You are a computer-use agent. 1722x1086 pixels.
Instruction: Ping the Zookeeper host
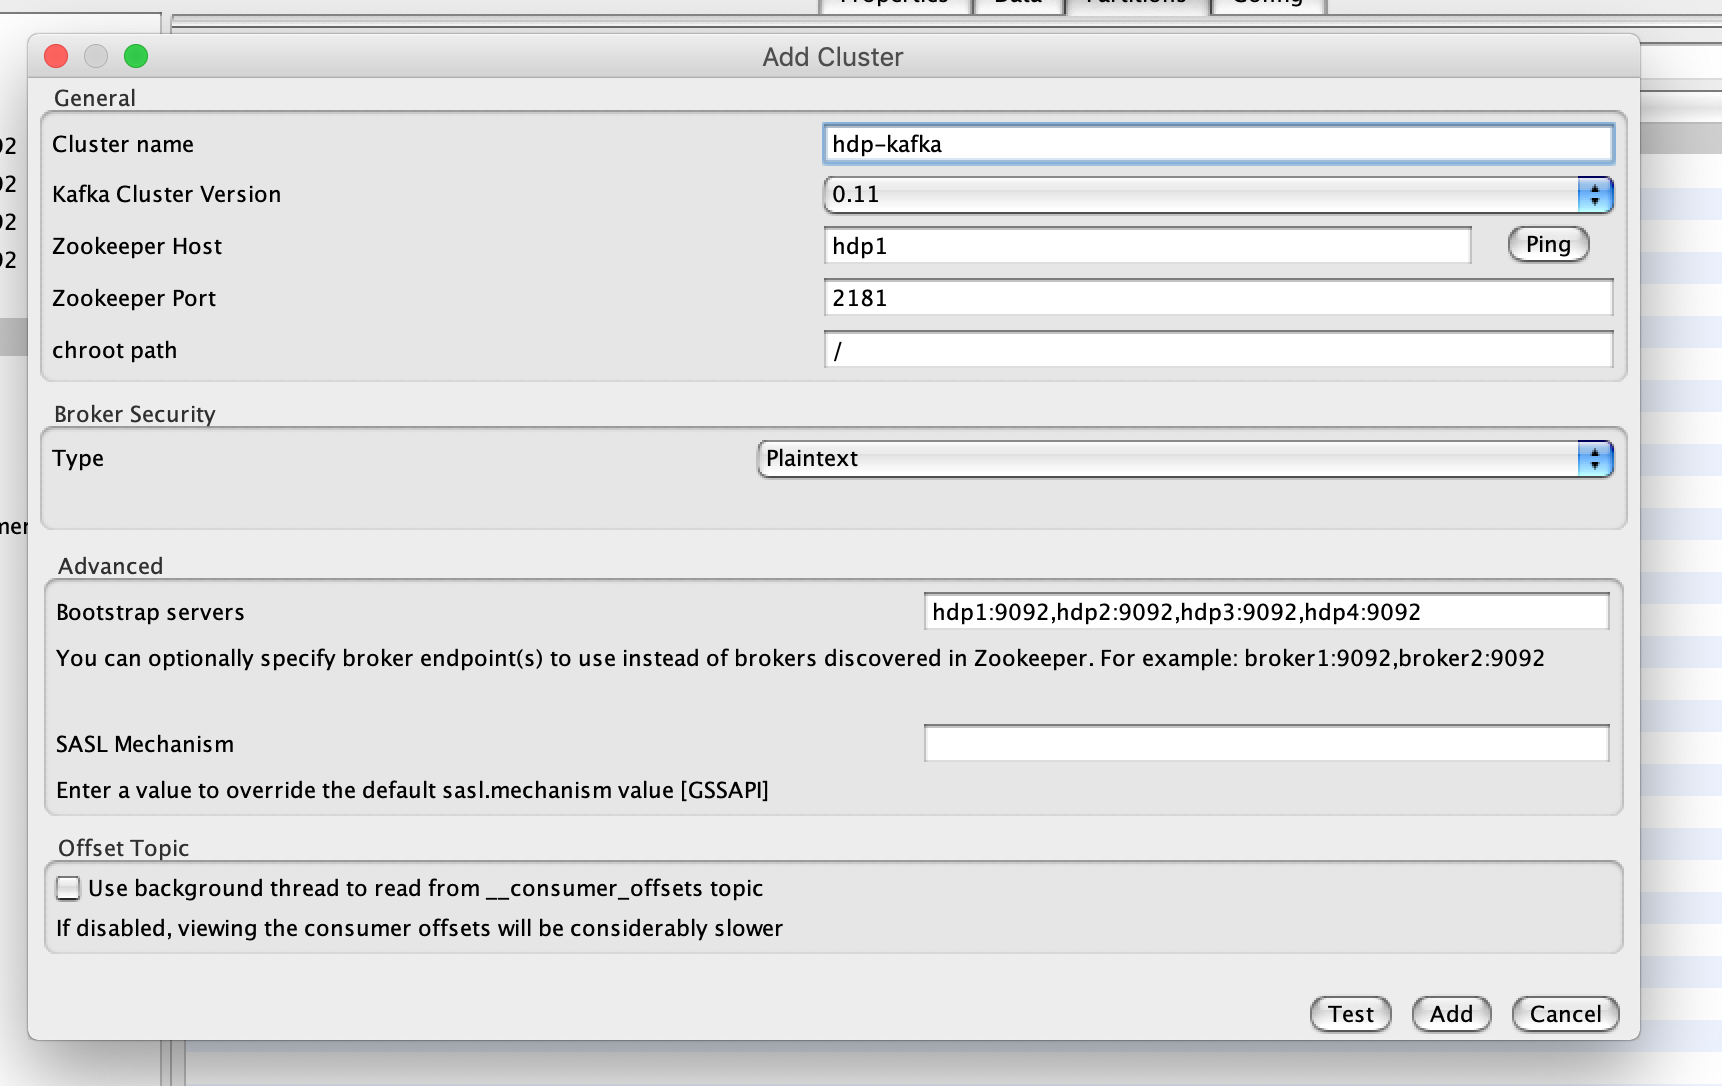click(1548, 244)
